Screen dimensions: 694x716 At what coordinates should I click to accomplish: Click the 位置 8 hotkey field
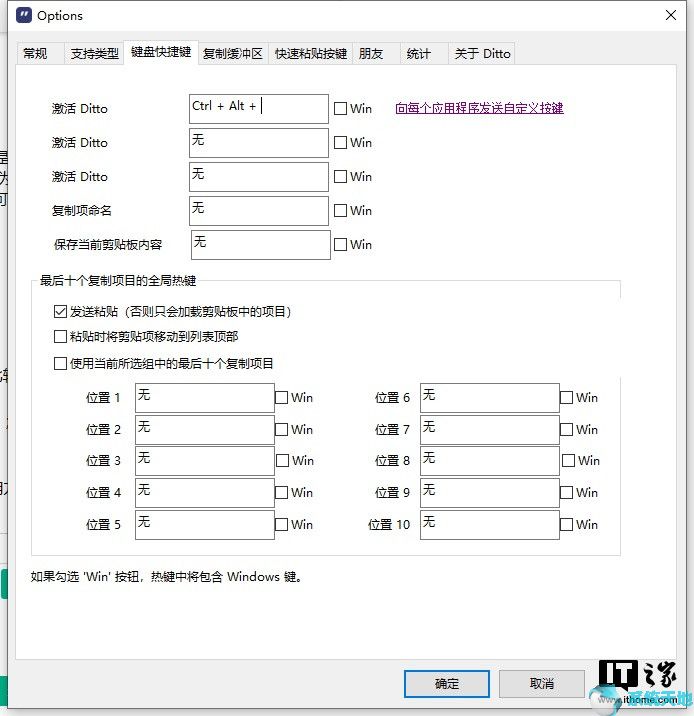(489, 461)
